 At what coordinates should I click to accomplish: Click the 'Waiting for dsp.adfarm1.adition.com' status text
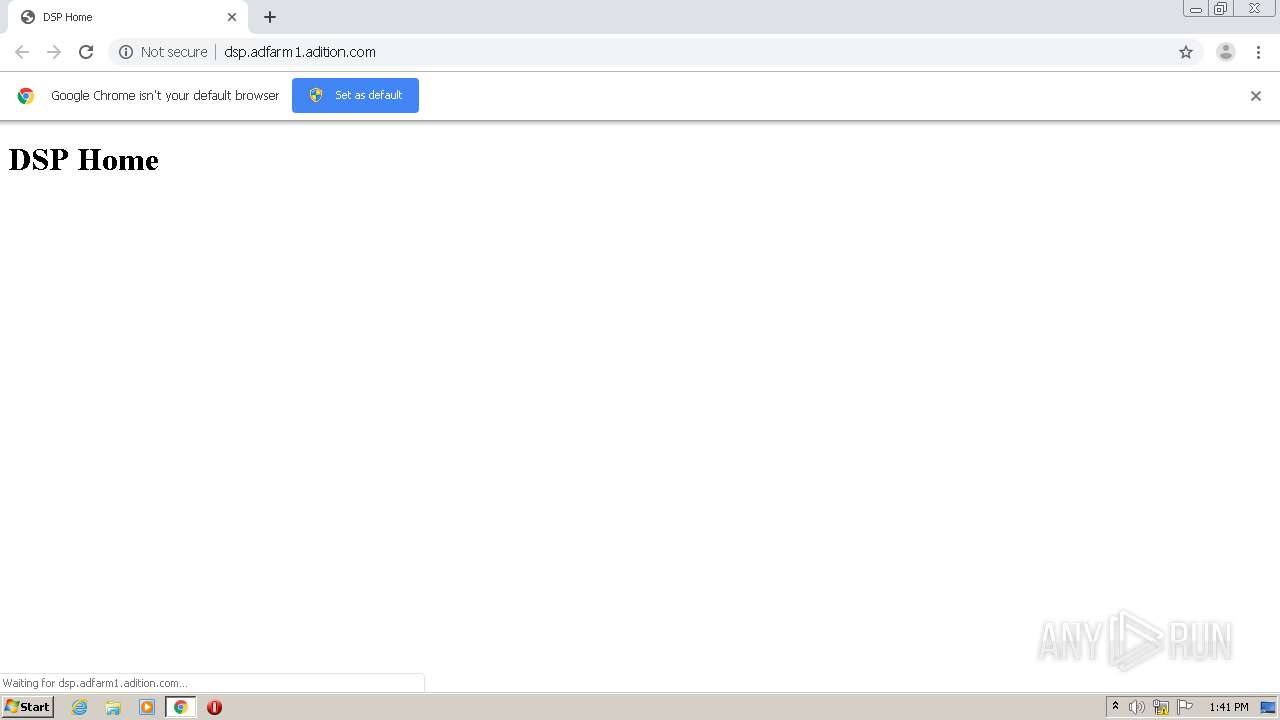pyautogui.click(x=95, y=683)
